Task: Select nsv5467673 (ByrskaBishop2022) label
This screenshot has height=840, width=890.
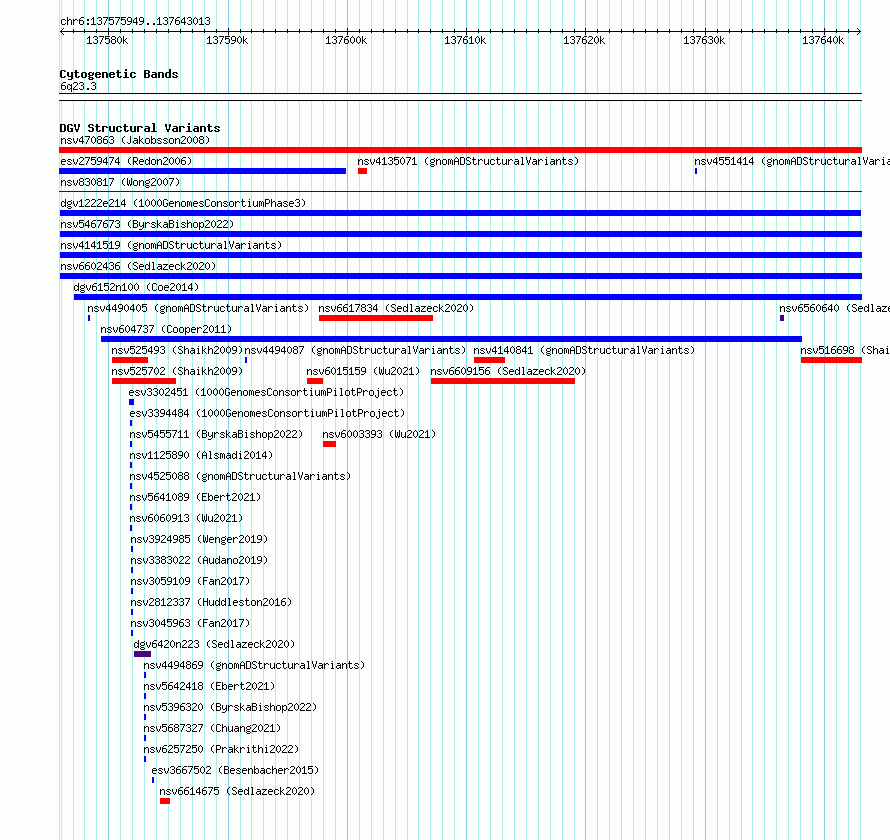Action: (x=147, y=224)
